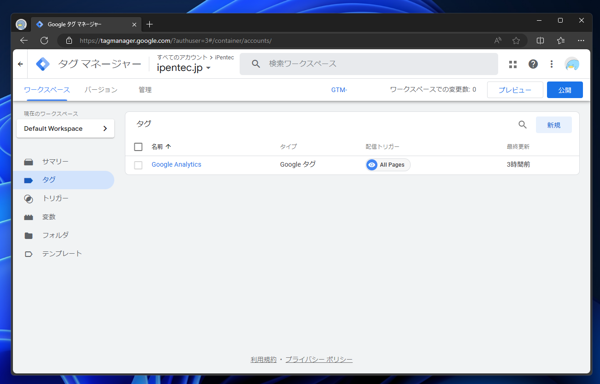
Task: Click ワークスペースでの変更数: 0 text
Action: tap(433, 90)
